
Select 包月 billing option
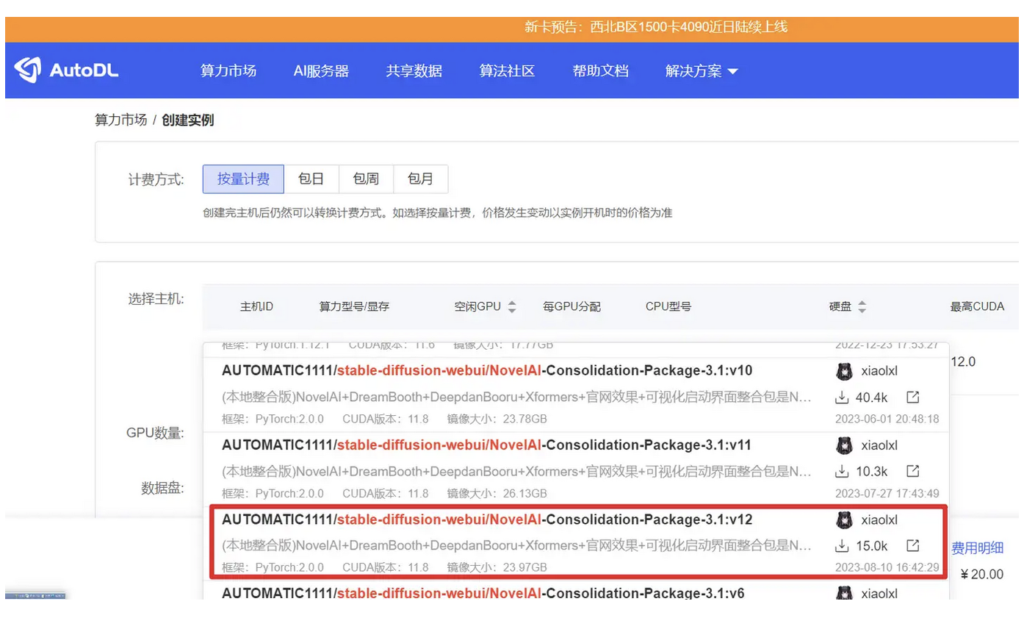(421, 179)
